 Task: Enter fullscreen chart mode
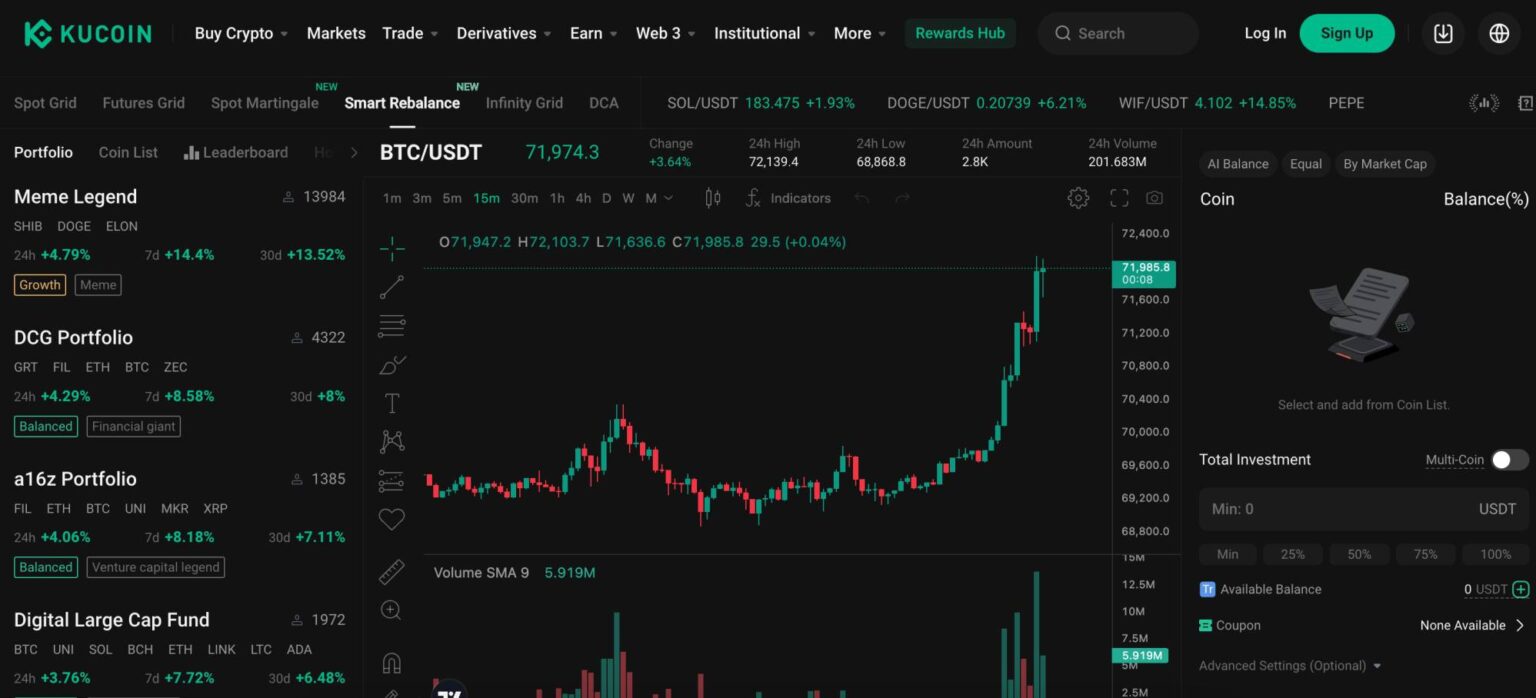[x=1118, y=197]
